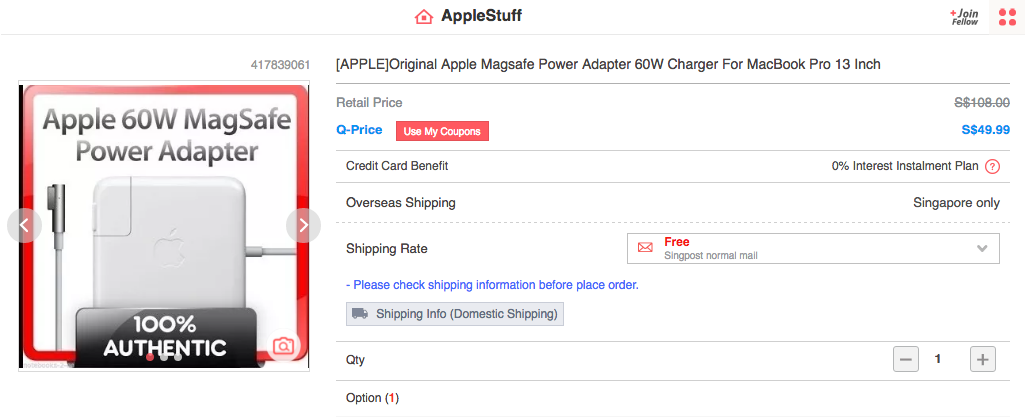Open the AppleStuff shop title link
1026x417 pixels.
[x=482, y=16]
